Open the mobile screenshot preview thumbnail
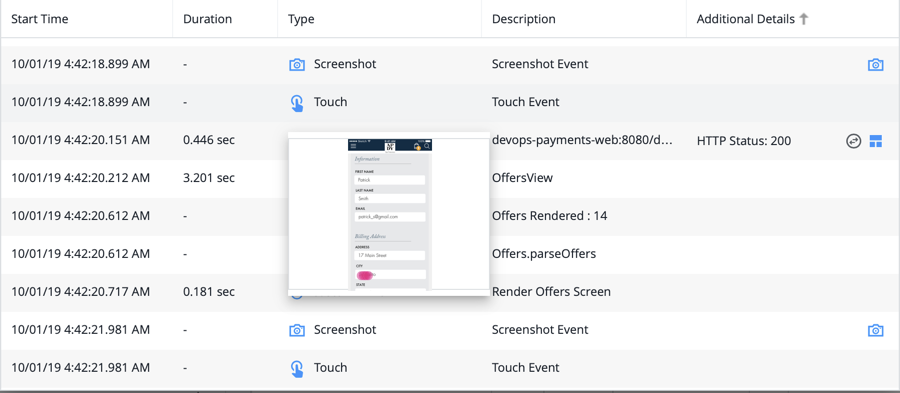 click(x=389, y=214)
